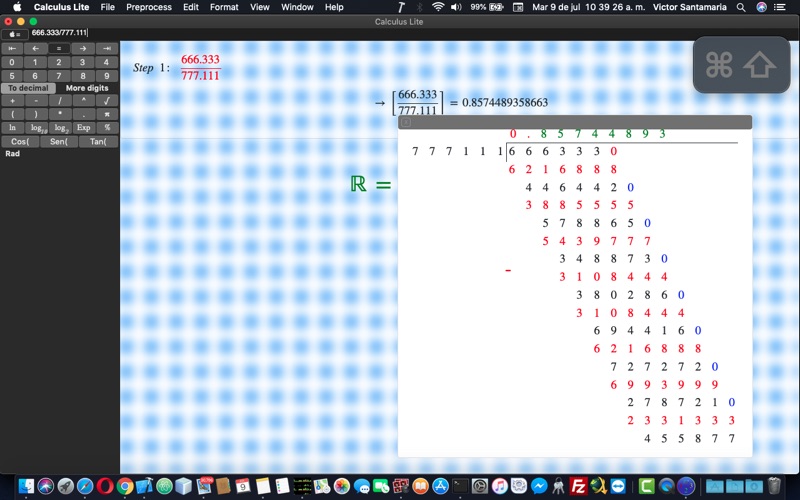
Task: Click the result 0.8574489358663
Action: [x=505, y=103]
